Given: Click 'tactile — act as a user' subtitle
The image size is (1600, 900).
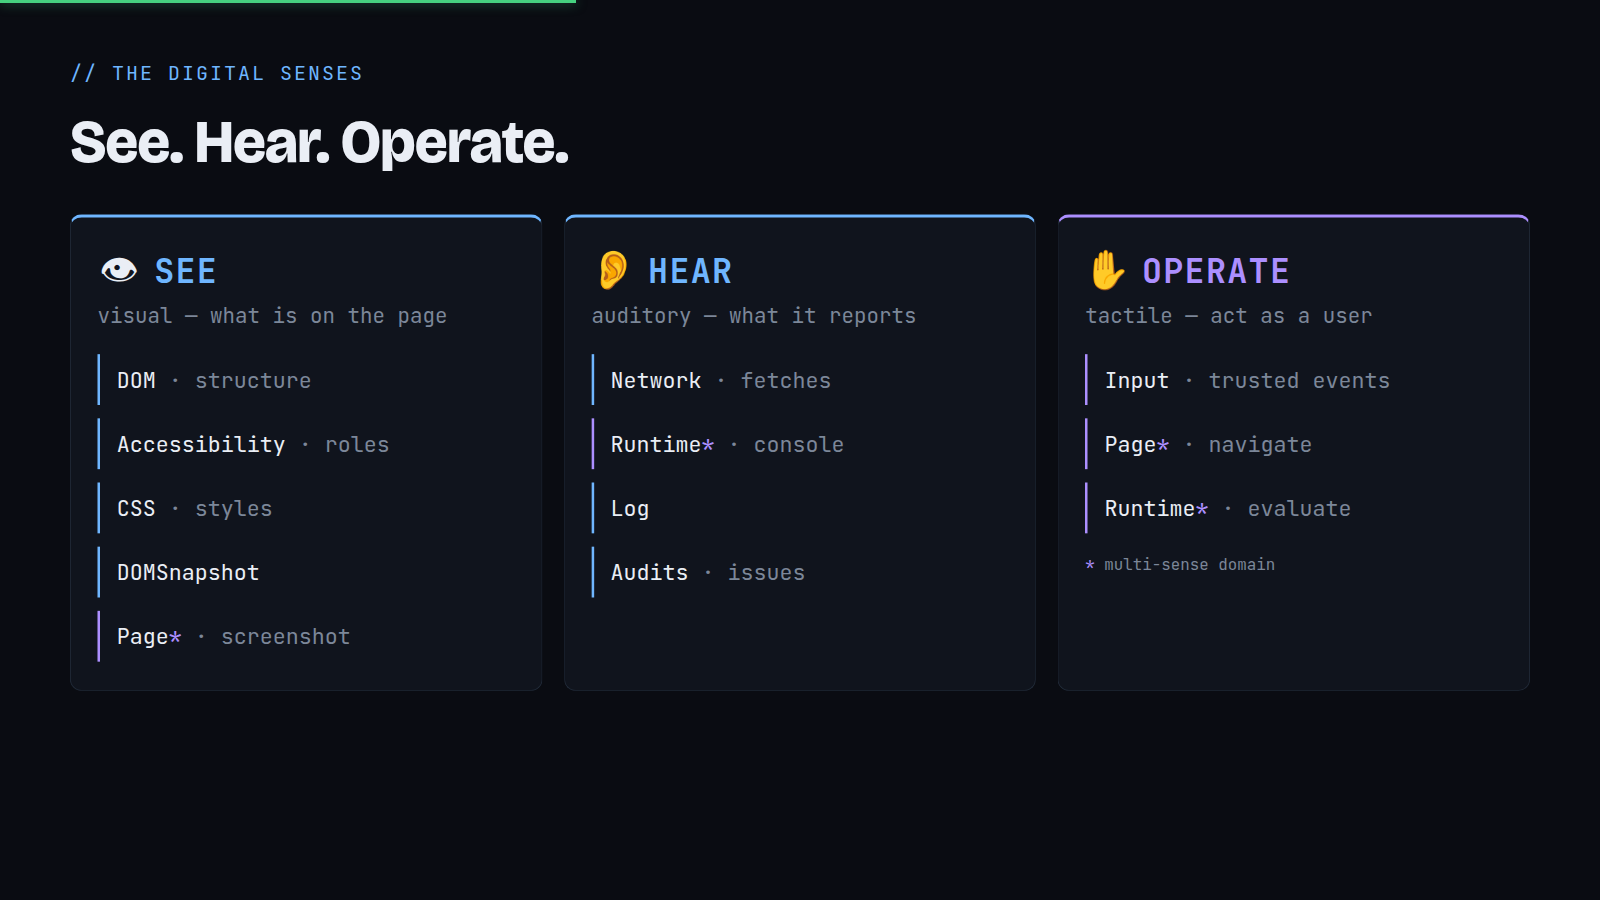Looking at the screenshot, I should pyautogui.click(x=1228, y=316).
